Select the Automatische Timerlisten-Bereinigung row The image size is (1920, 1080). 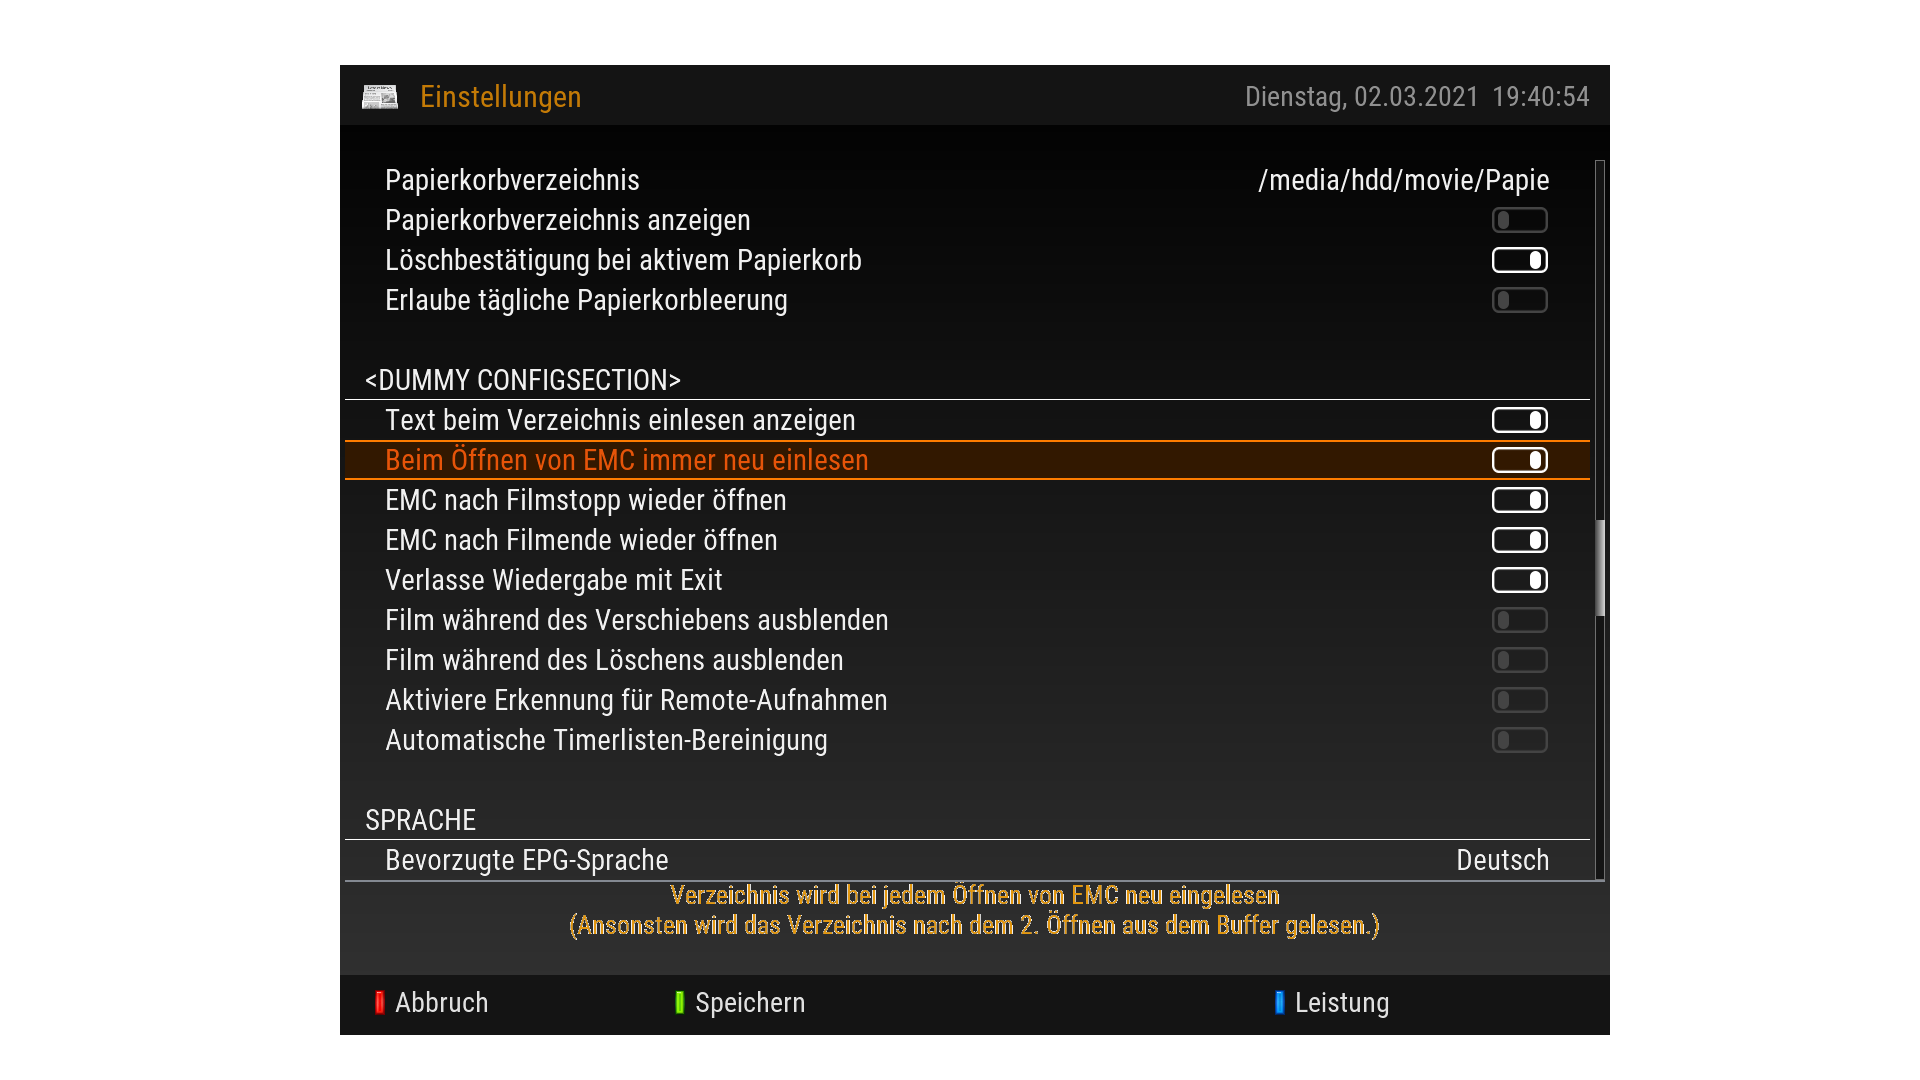606,740
